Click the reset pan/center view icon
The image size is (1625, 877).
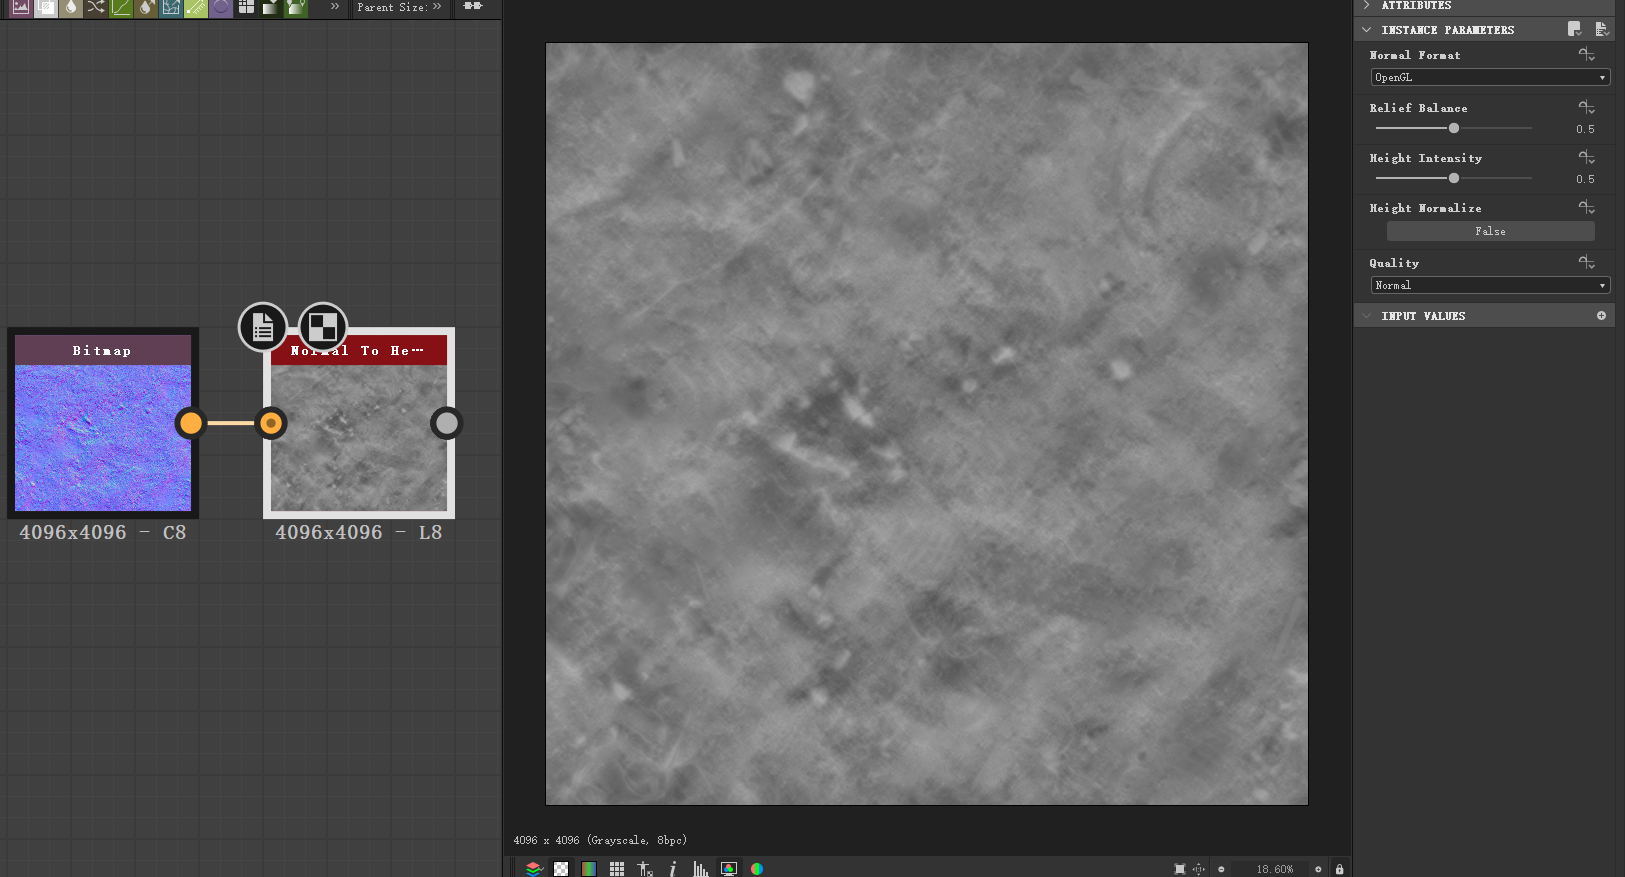click(x=1198, y=869)
